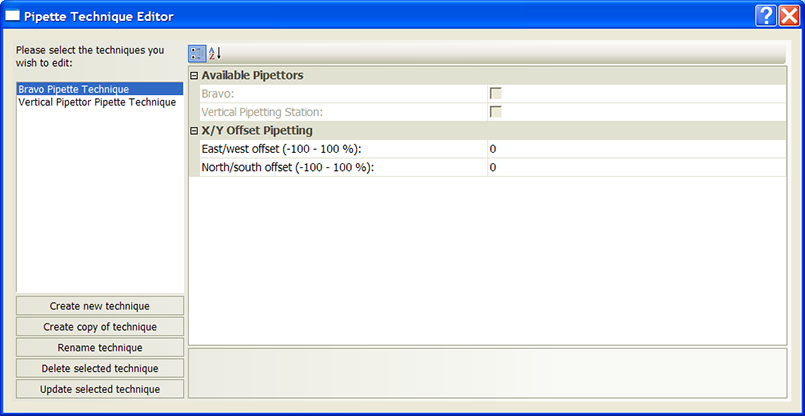
Task: Collapse the Available Pipettors section
Action: (x=194, y=76)
